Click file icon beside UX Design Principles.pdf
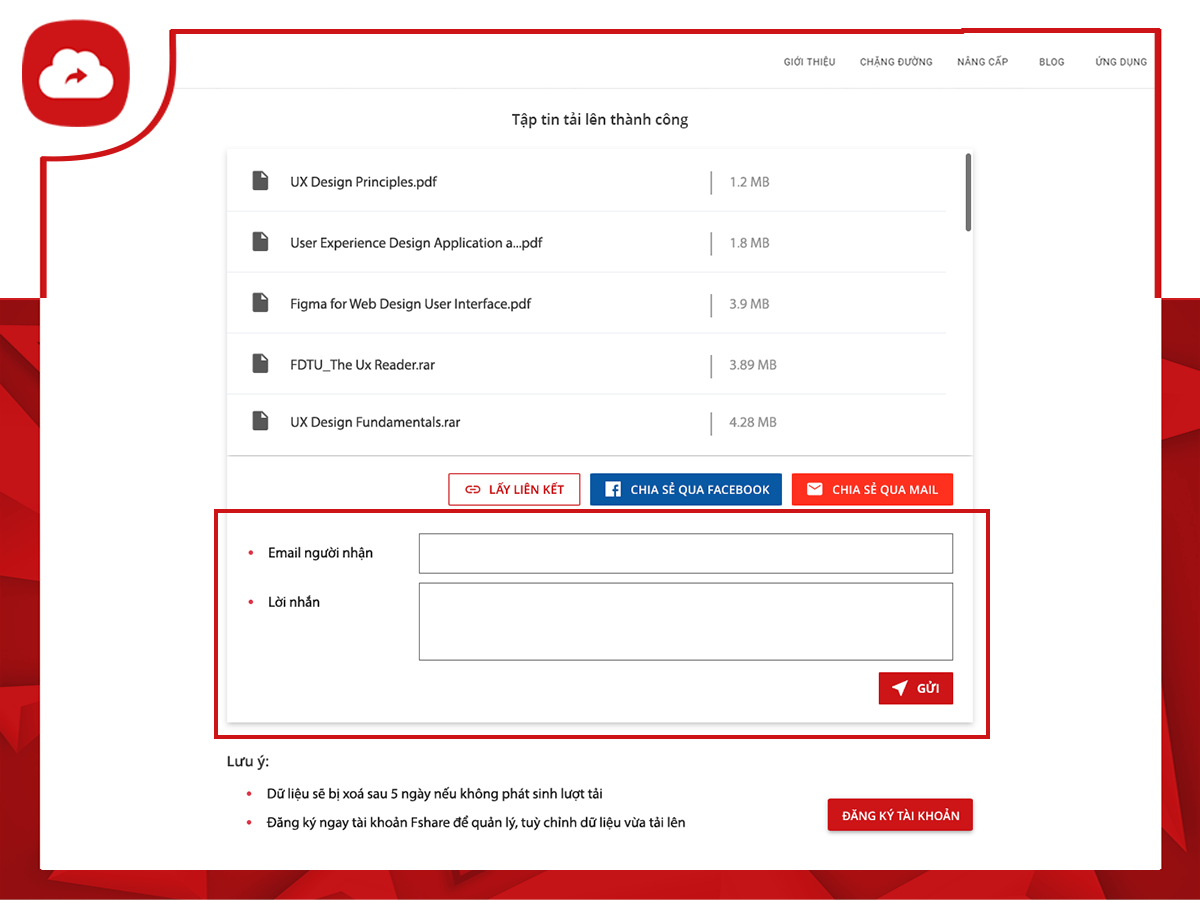Screen dimensions: 1200x900 [260, 181]
